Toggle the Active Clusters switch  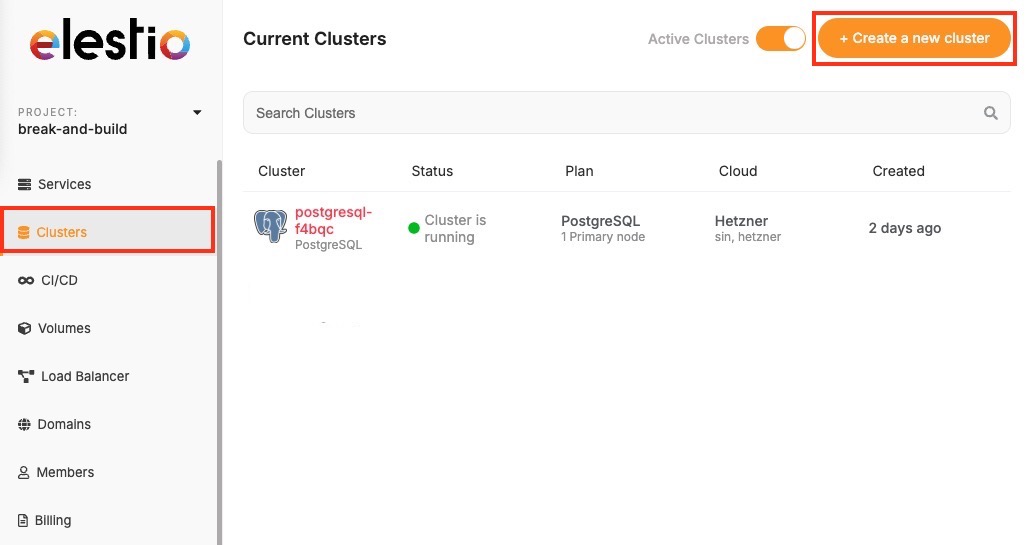click(781, 39)
